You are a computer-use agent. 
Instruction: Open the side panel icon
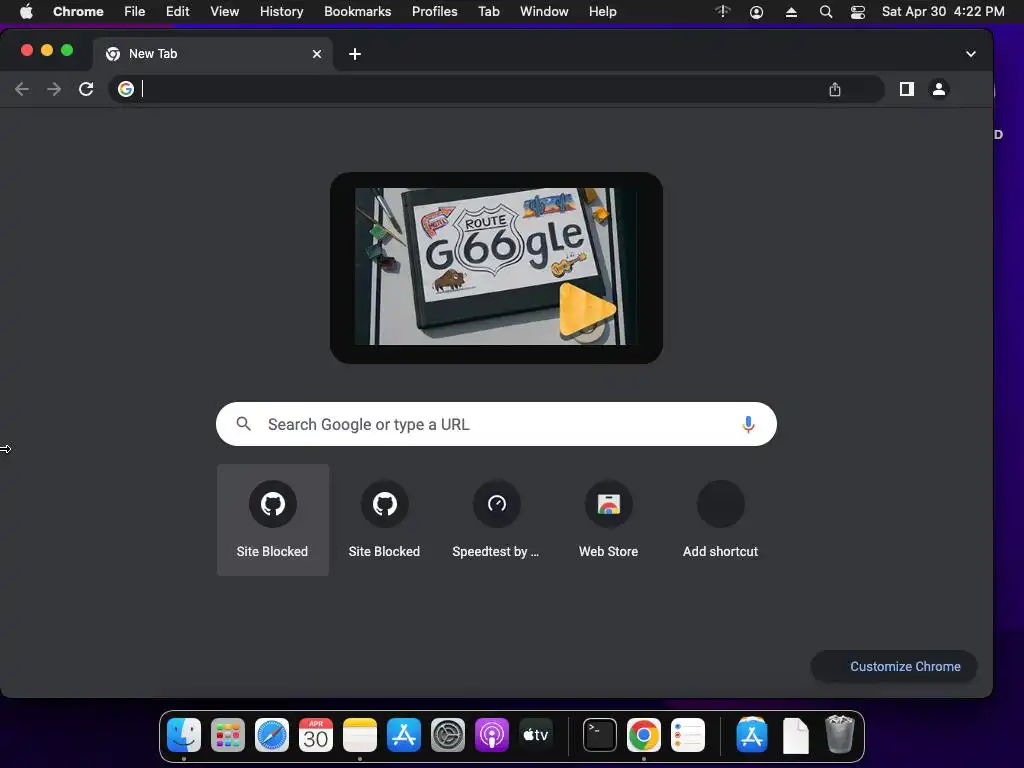tap(906, 89)
